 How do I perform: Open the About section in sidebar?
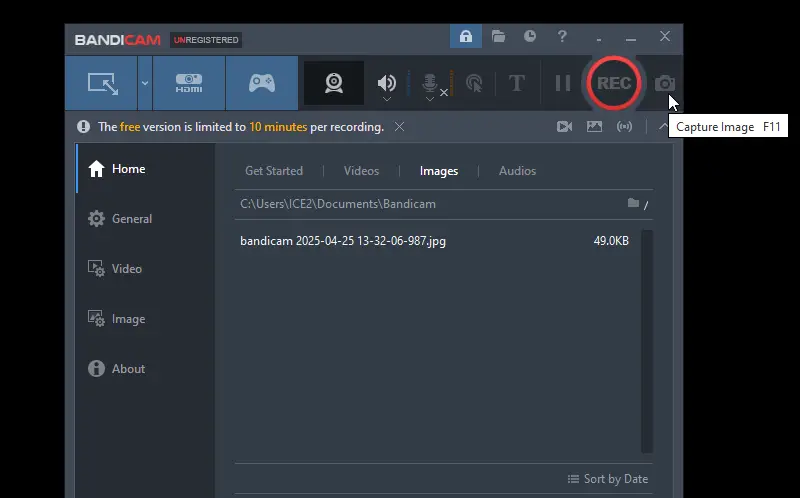click(146, 369)
